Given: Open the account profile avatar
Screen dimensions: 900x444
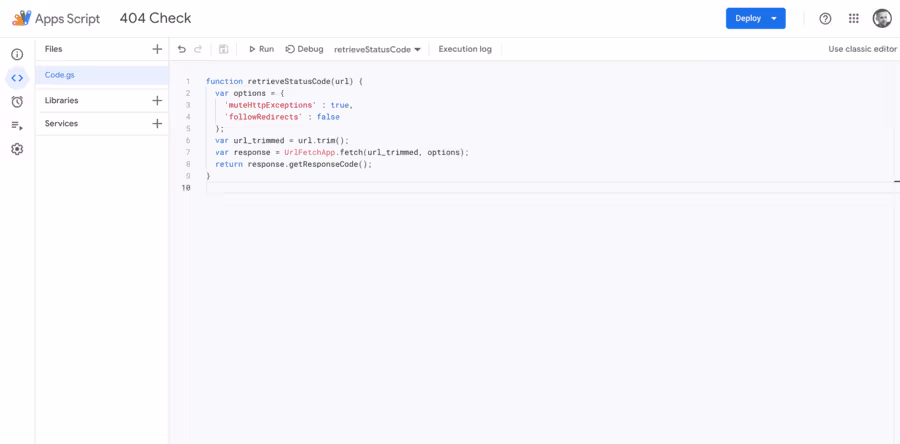Looking at the screenshot, I should click(x=882, y=18).
